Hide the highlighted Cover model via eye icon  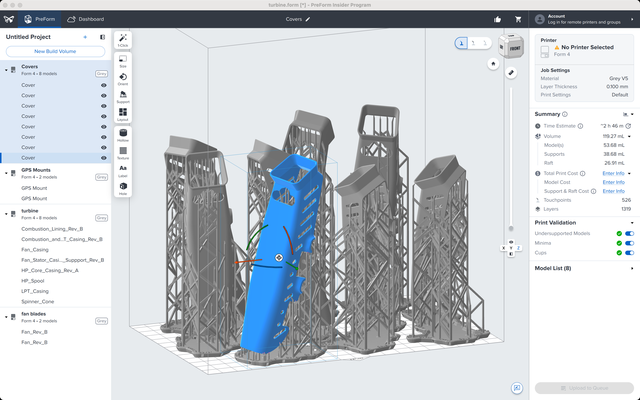click(x=104, y=158)
